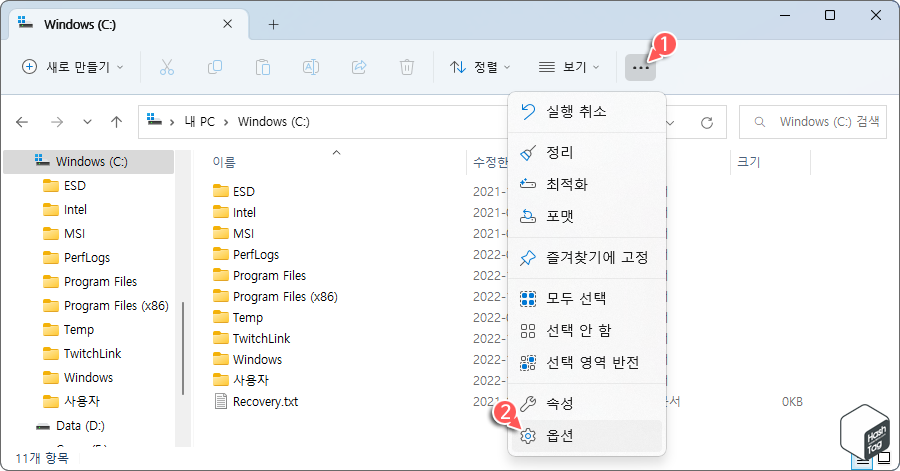Open 옵션 options from menu

(587, 436)
